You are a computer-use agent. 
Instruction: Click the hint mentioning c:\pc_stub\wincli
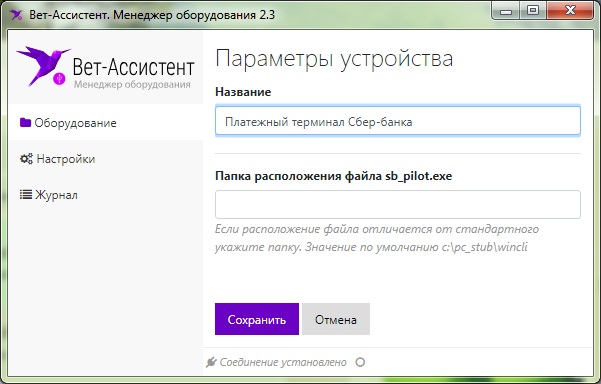(x=377, y=238)
